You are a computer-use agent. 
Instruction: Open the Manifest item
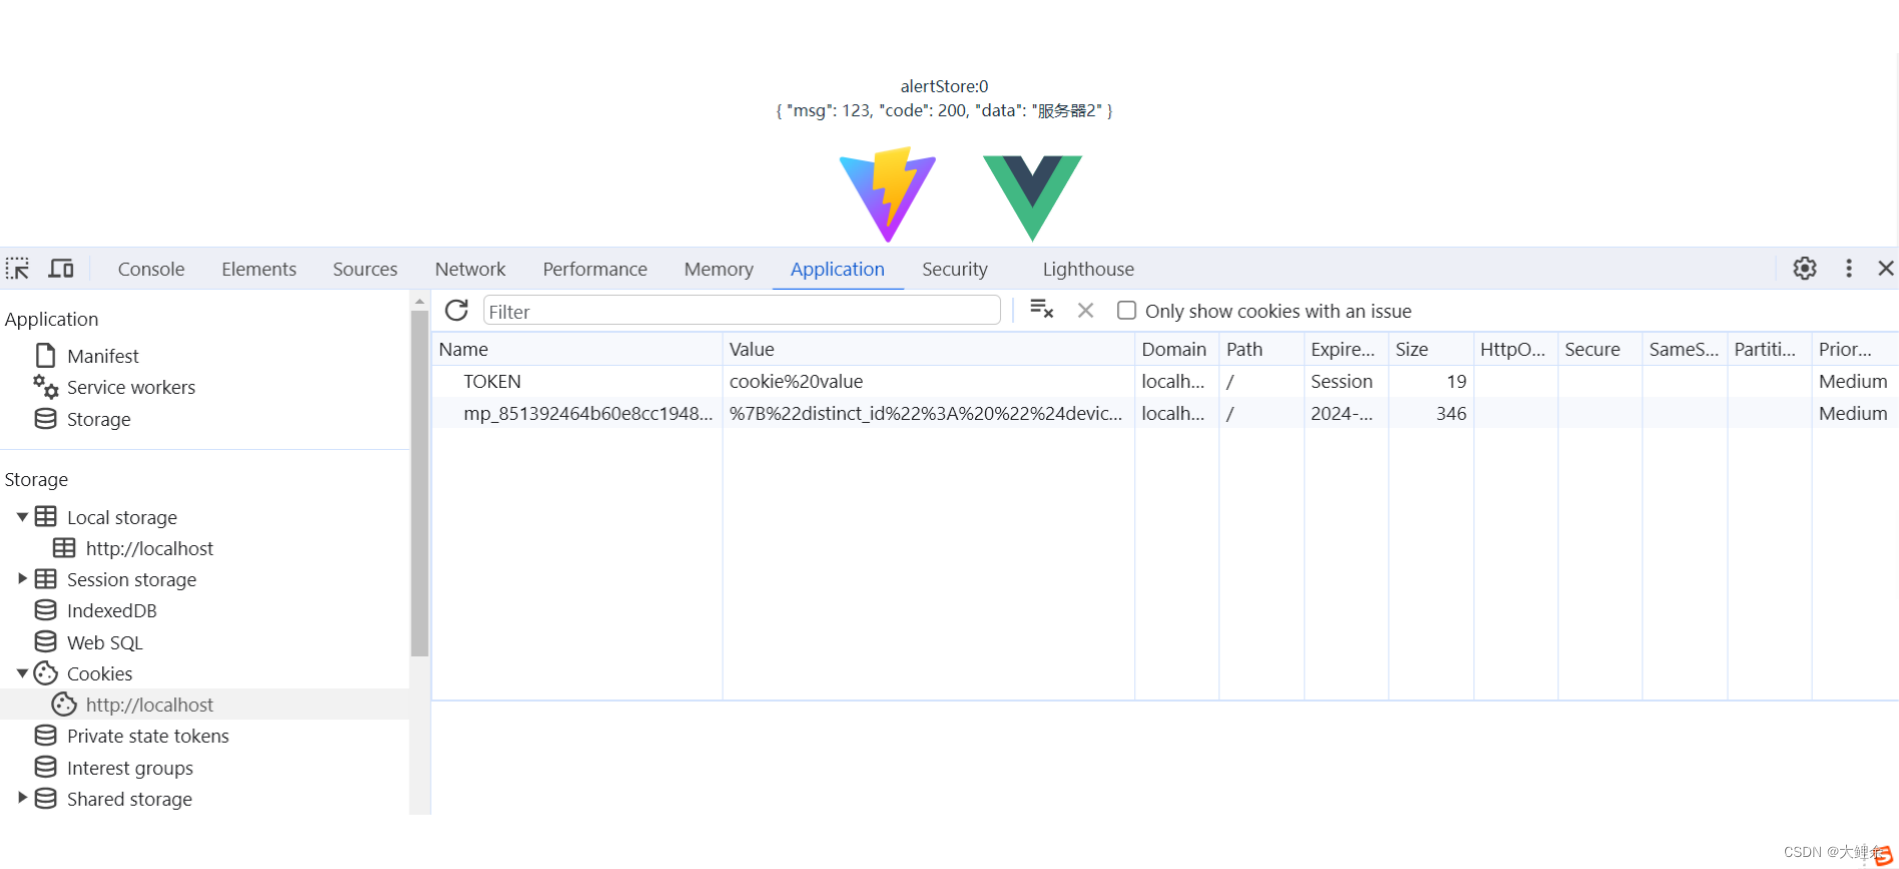[103, 356]
